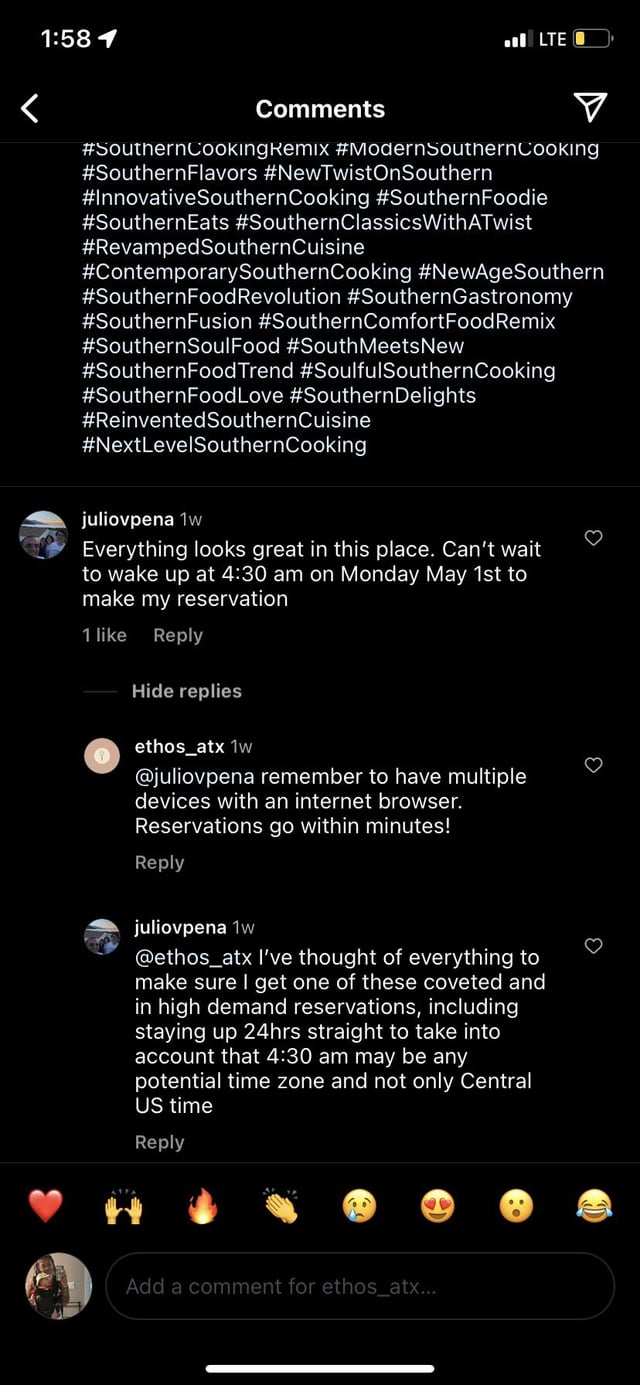The width and height of the screenshot is (640, 1385).
Task: Like the ethos_atx reply comment
Action: click(593, 765)
